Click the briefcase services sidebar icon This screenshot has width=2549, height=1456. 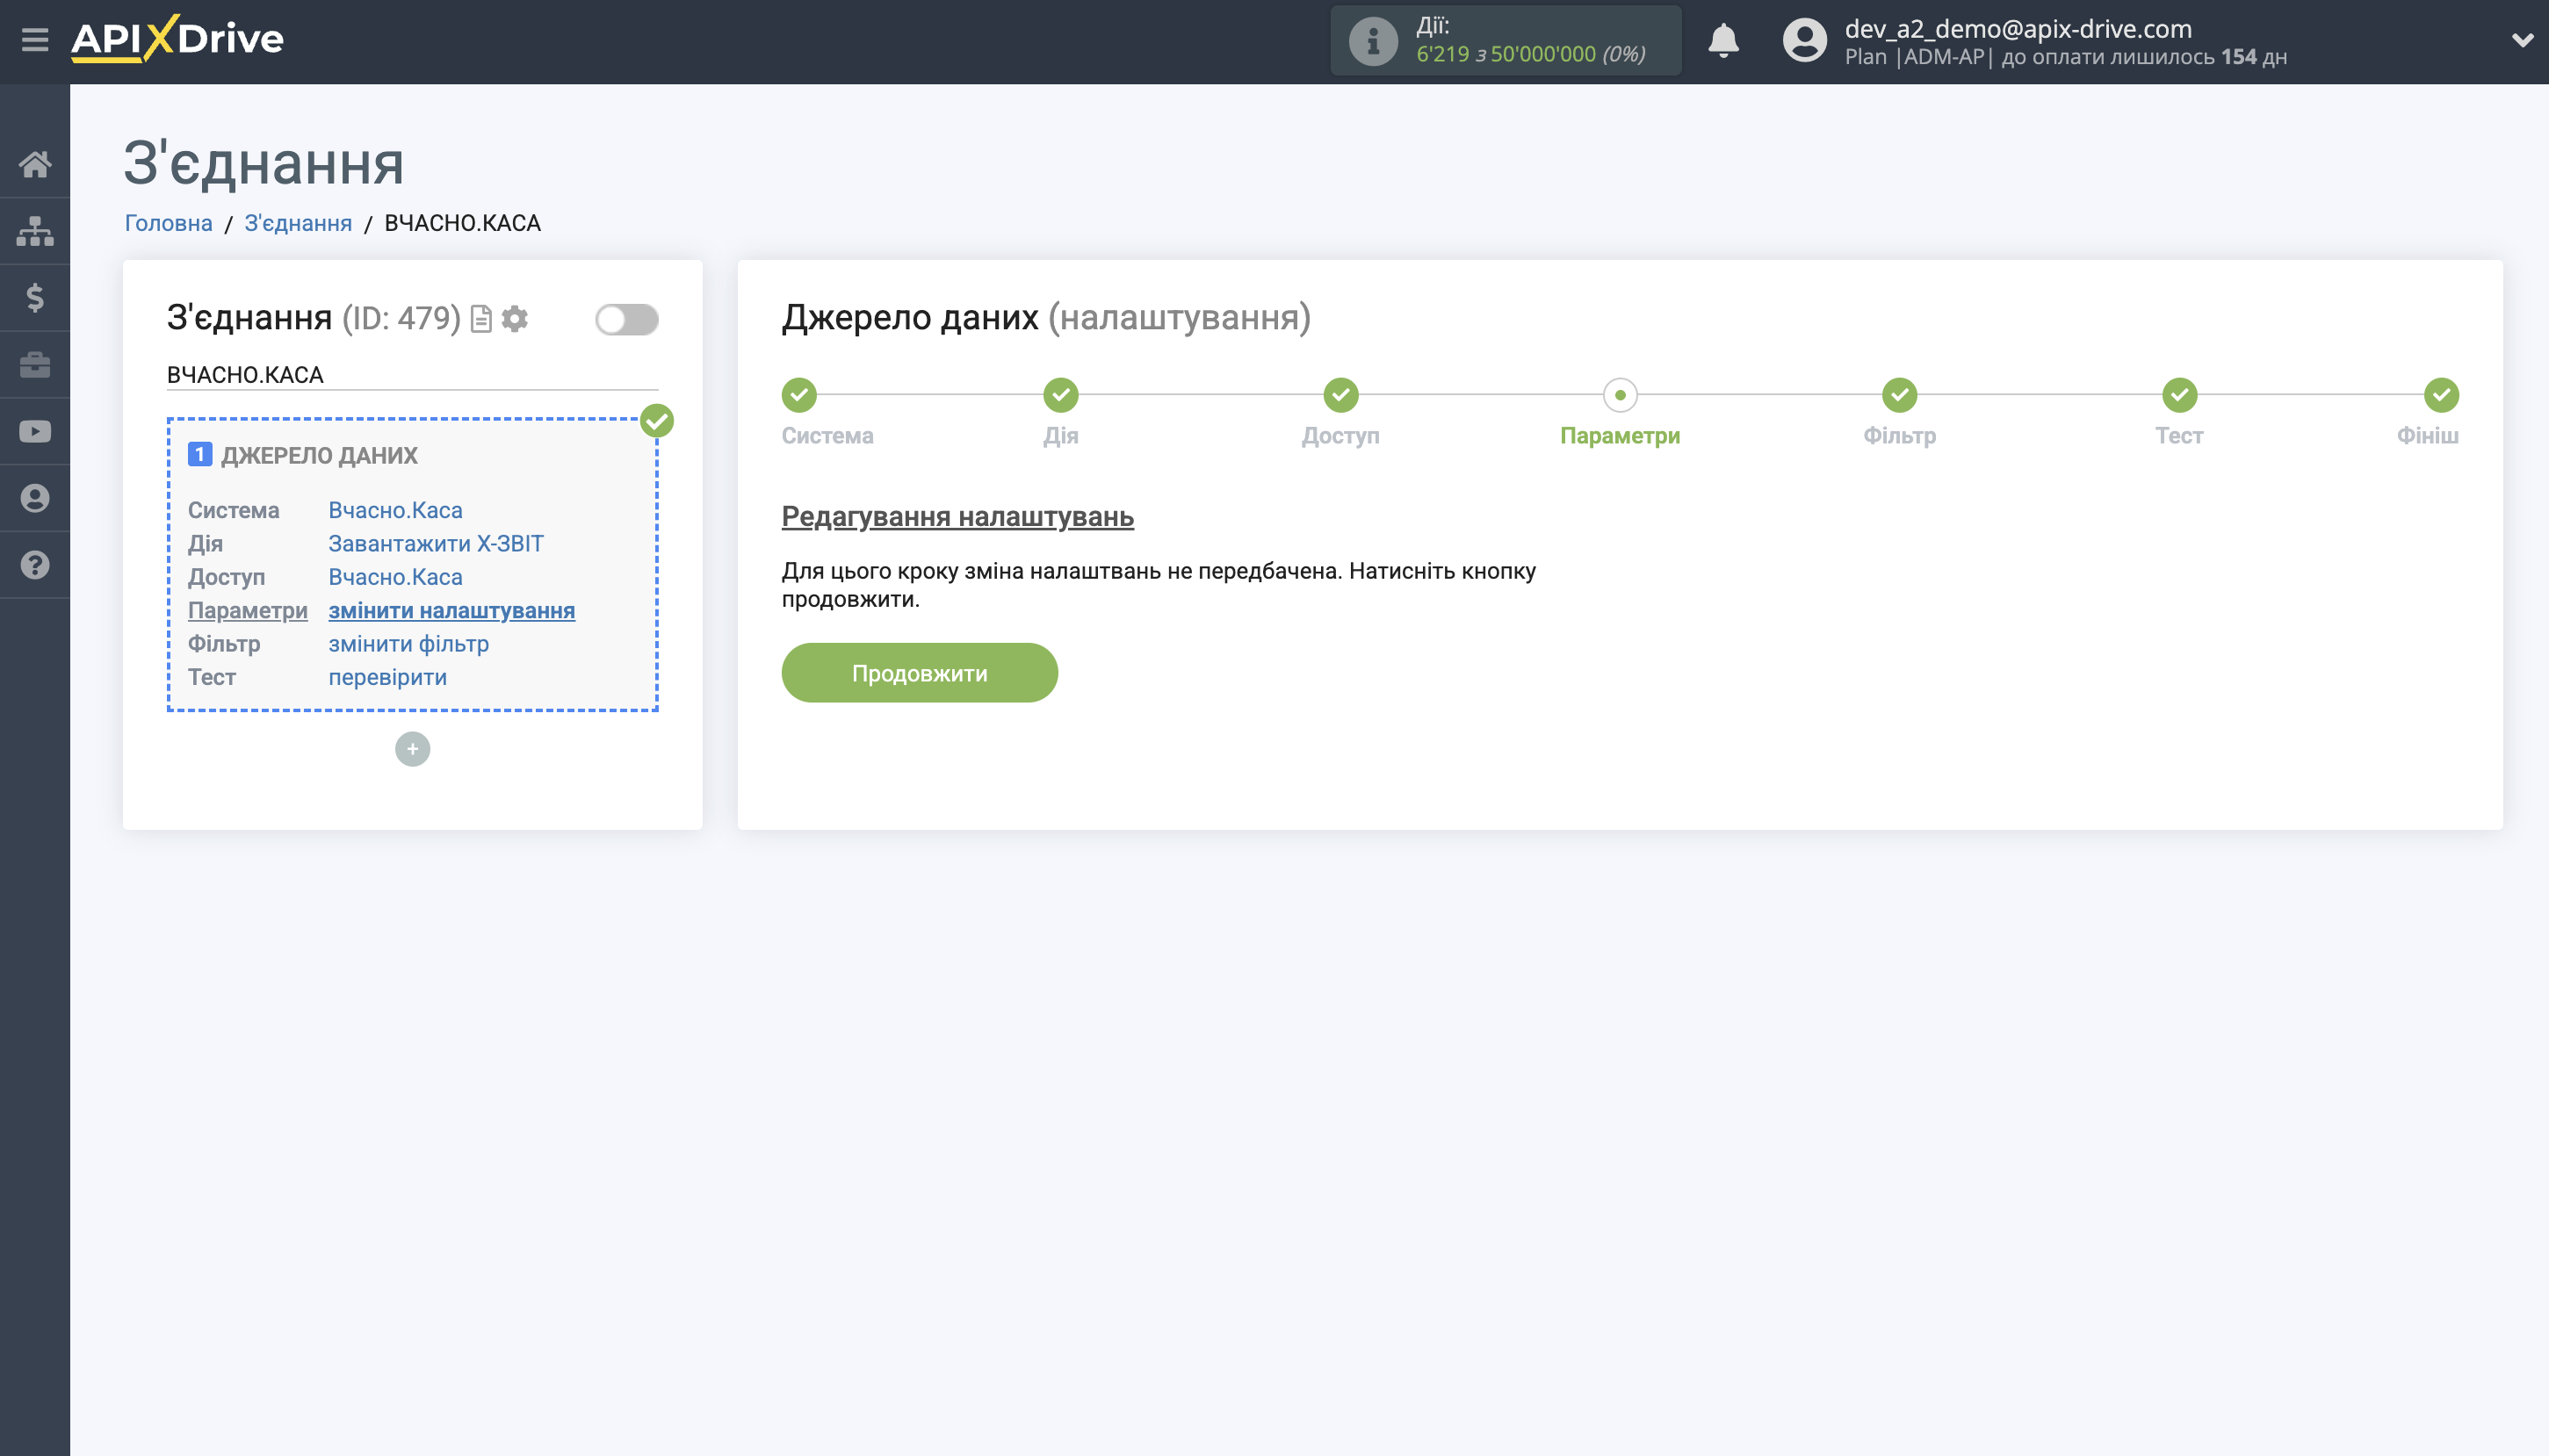pyautogui.click(x=35, y=365)
